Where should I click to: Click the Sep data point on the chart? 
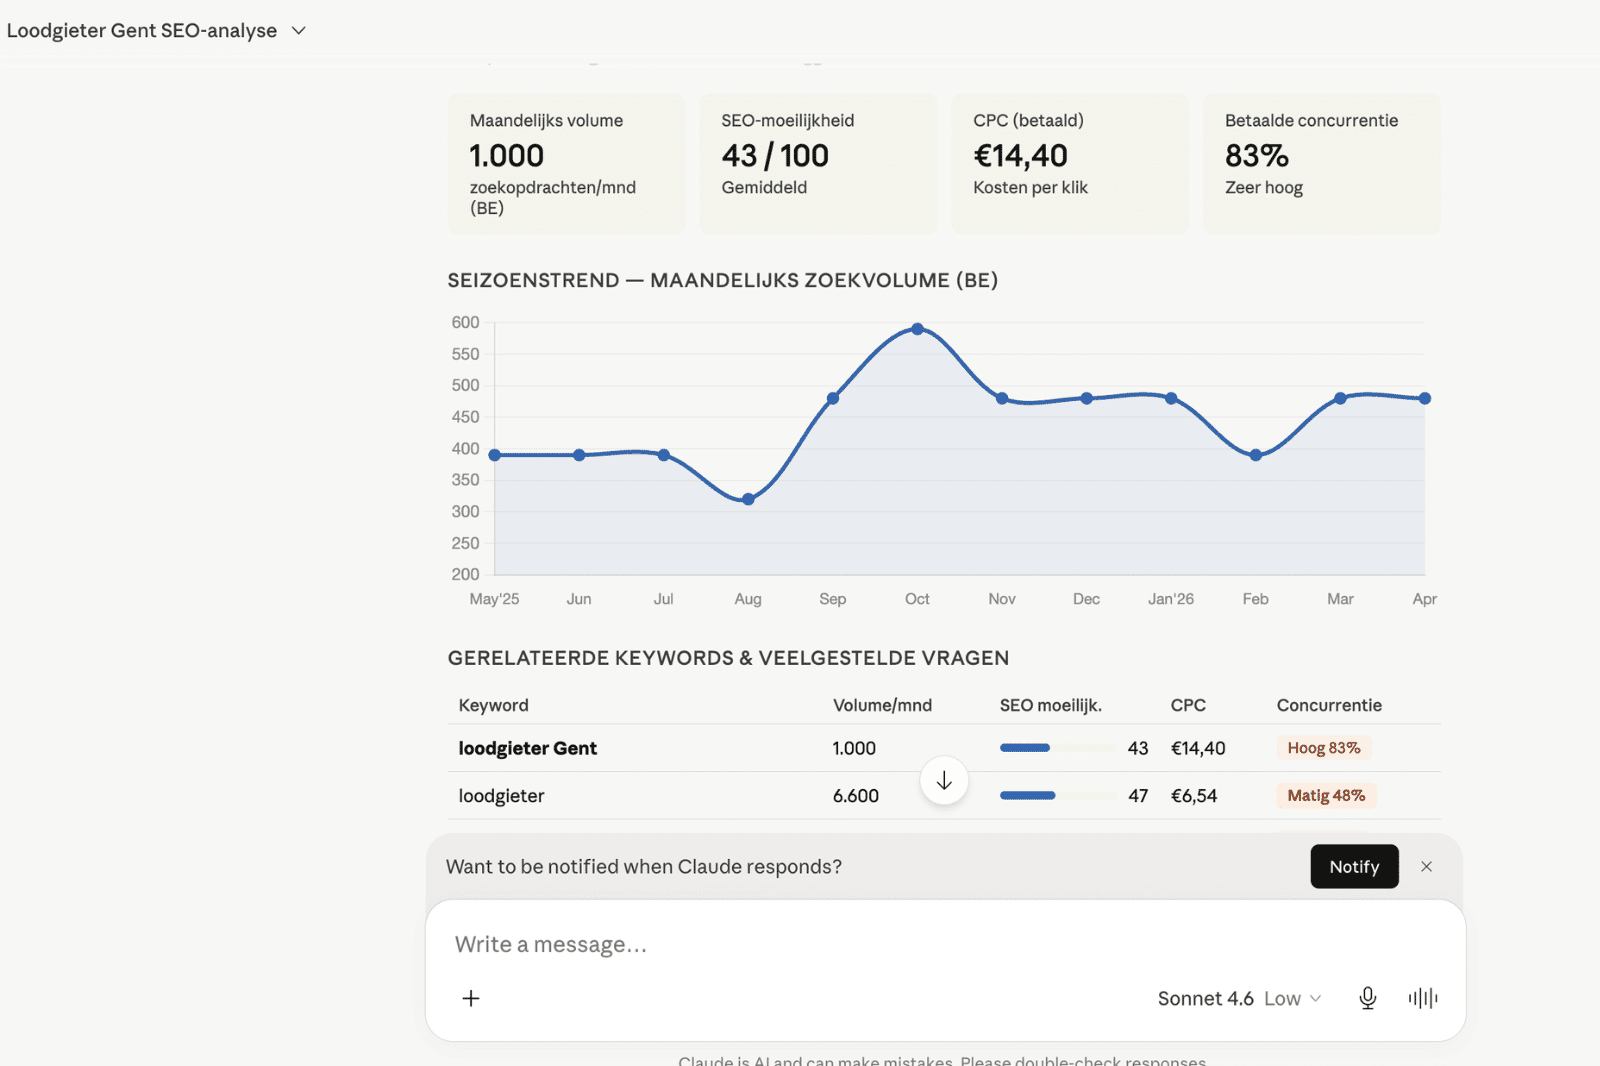tap(833, 398)
